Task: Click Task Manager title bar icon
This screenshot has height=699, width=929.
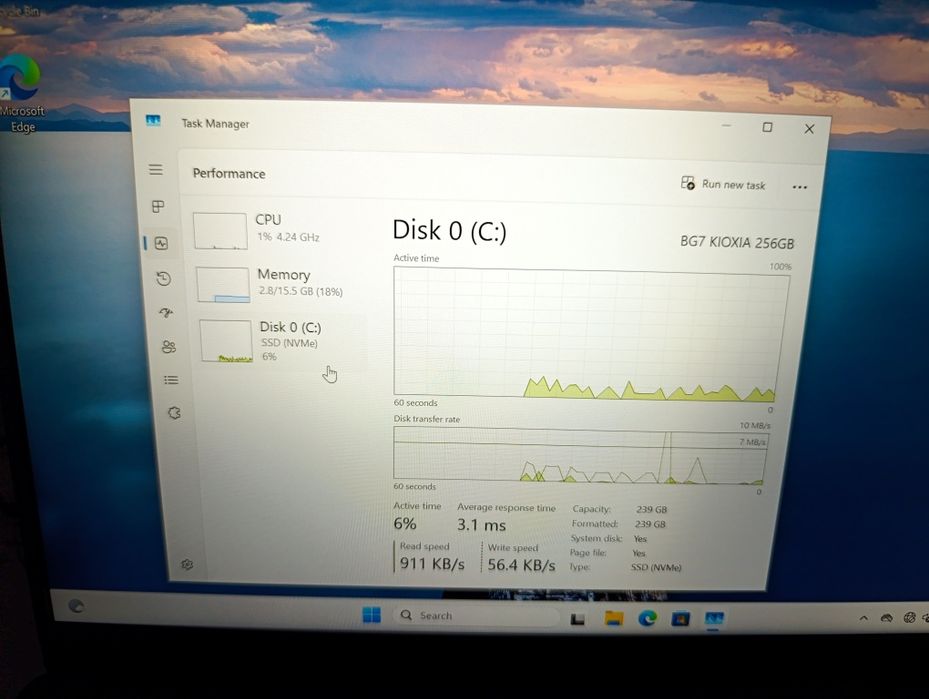Action: click(x=153, y=121)
